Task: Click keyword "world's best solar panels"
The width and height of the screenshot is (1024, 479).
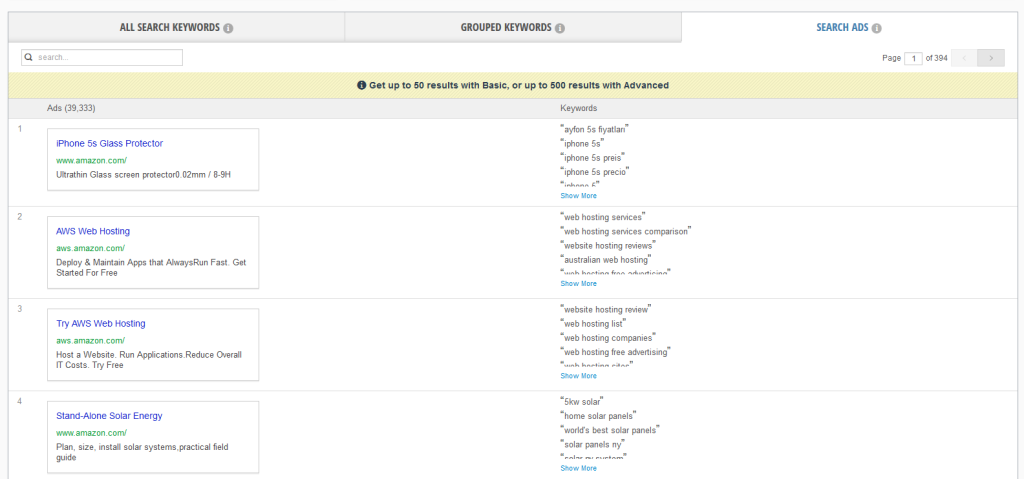Action: [x=610, y=430]
